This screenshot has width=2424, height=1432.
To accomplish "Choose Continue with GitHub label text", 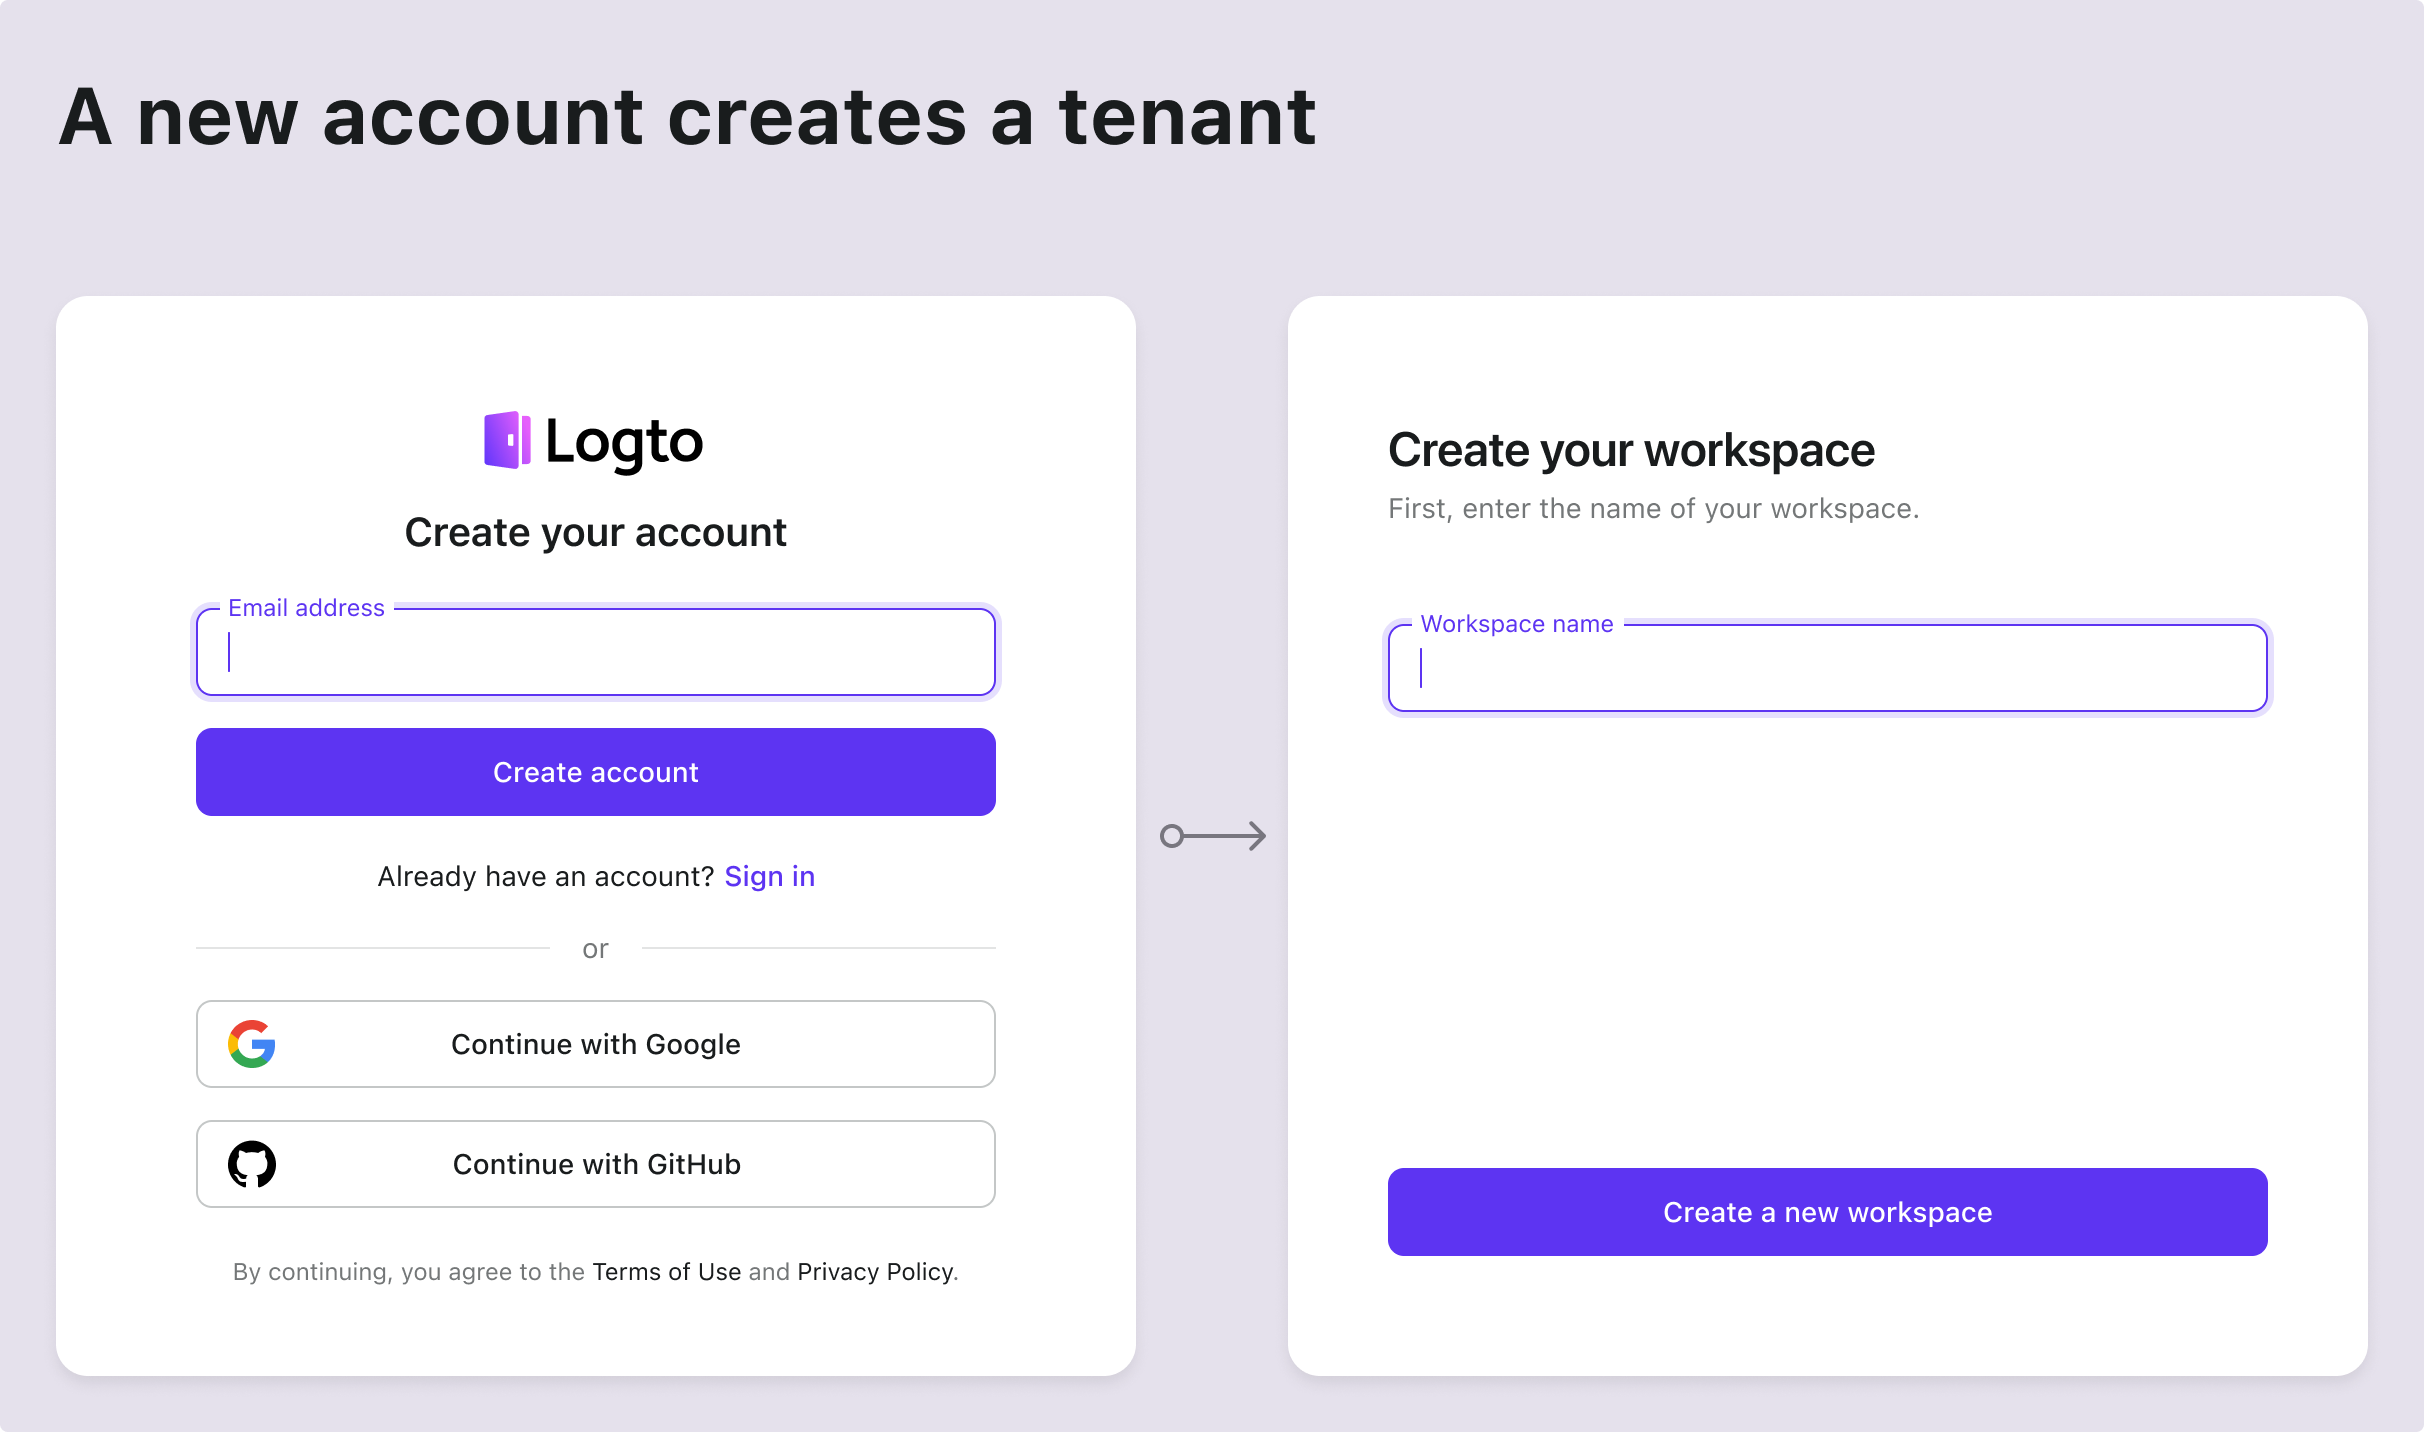I will pos(596,1164).
